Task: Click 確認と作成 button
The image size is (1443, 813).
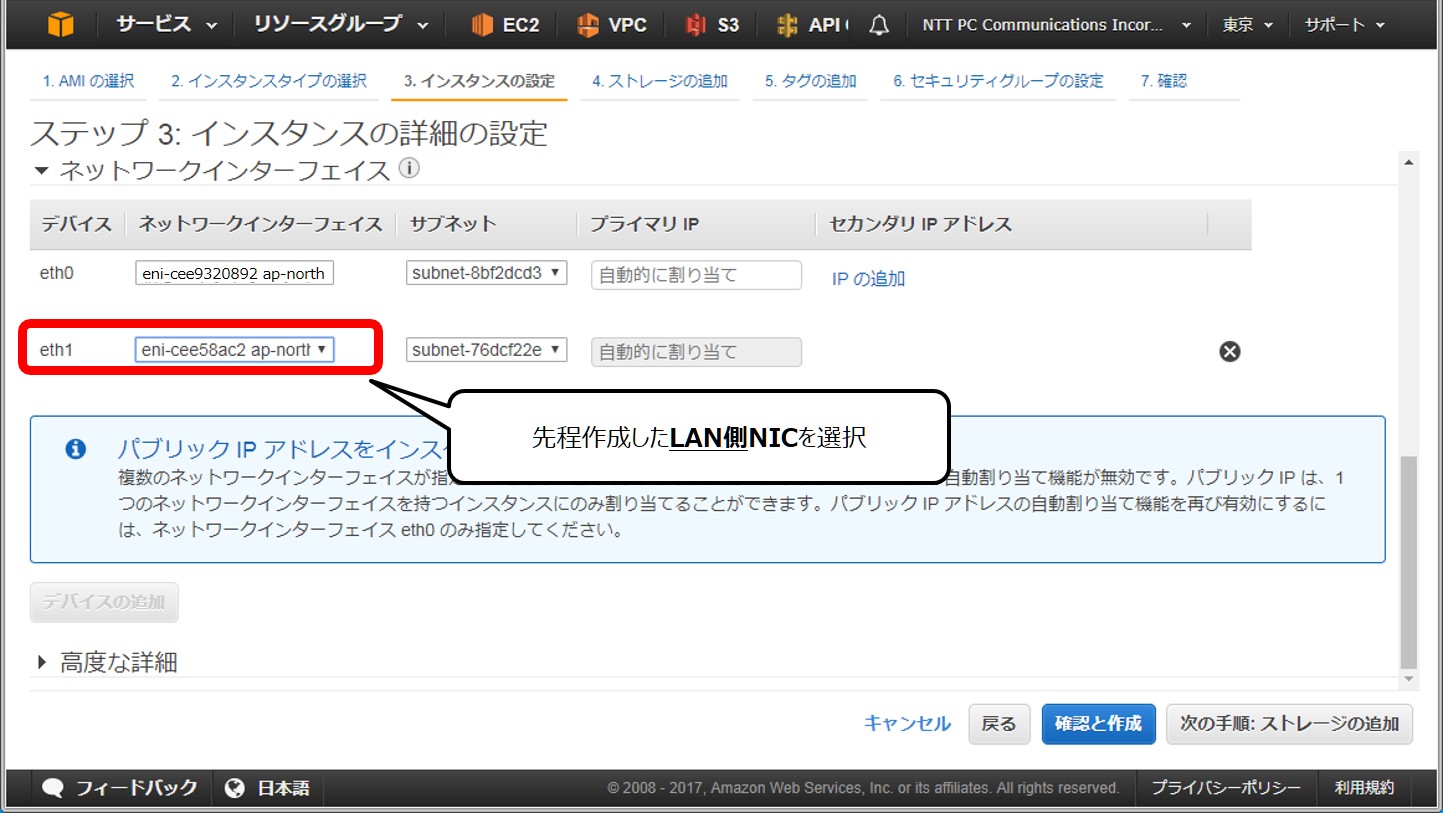Action: [1098, 724]
